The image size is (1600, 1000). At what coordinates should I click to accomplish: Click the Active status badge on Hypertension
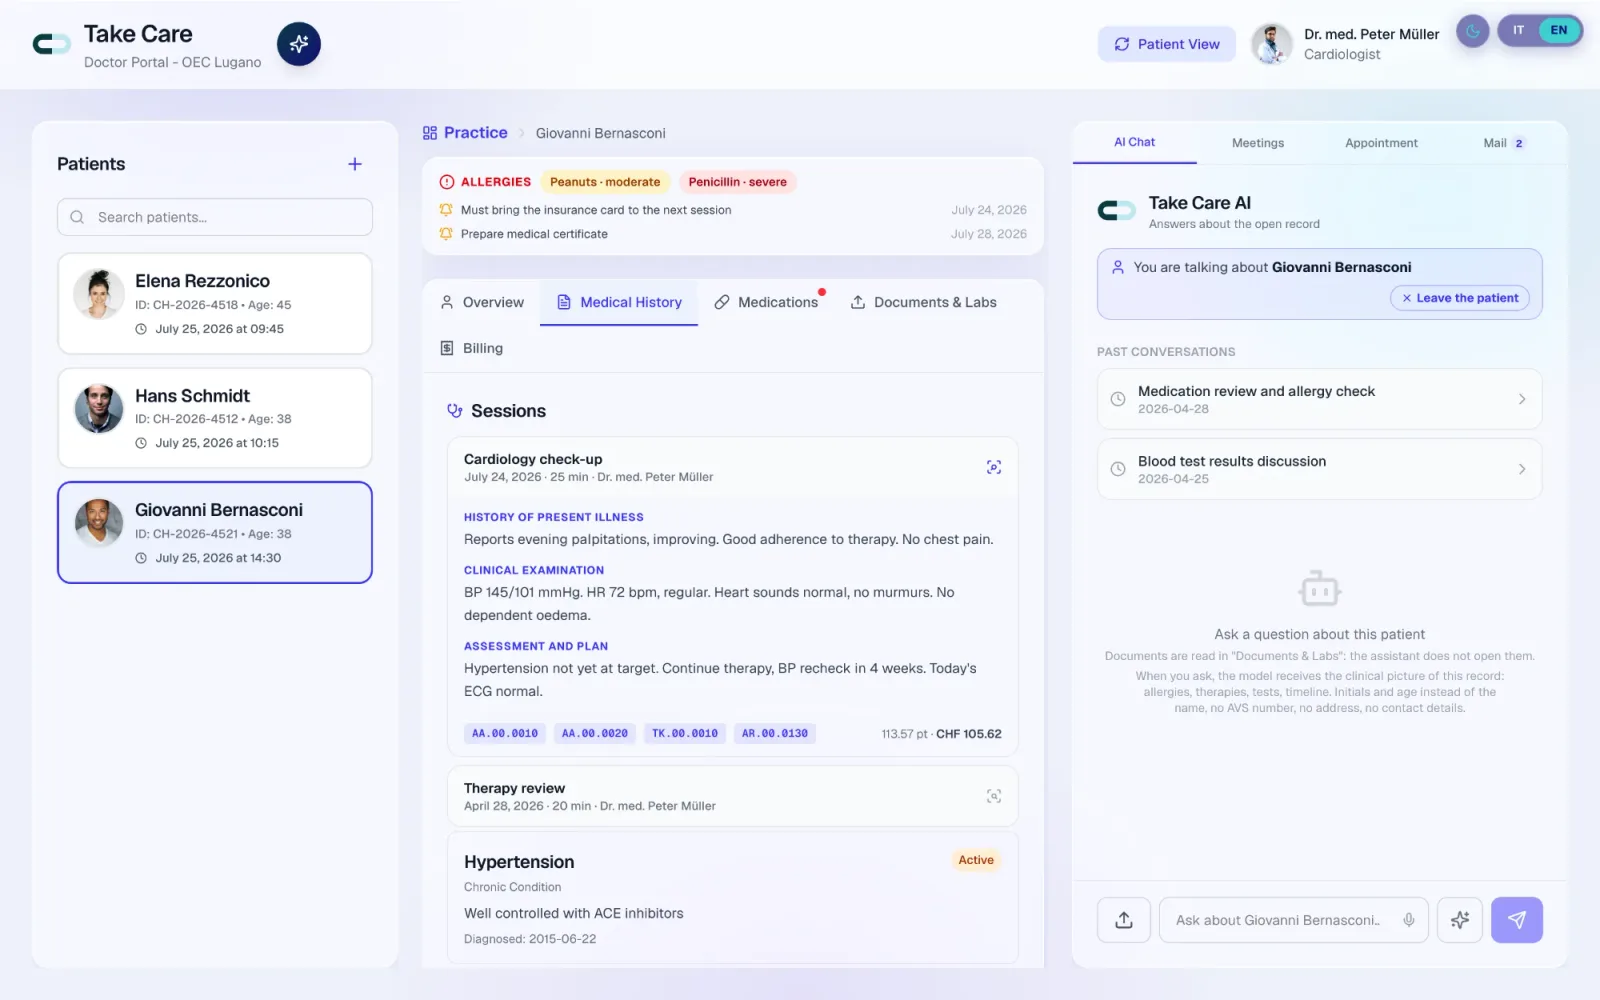[x=976, y=860]
